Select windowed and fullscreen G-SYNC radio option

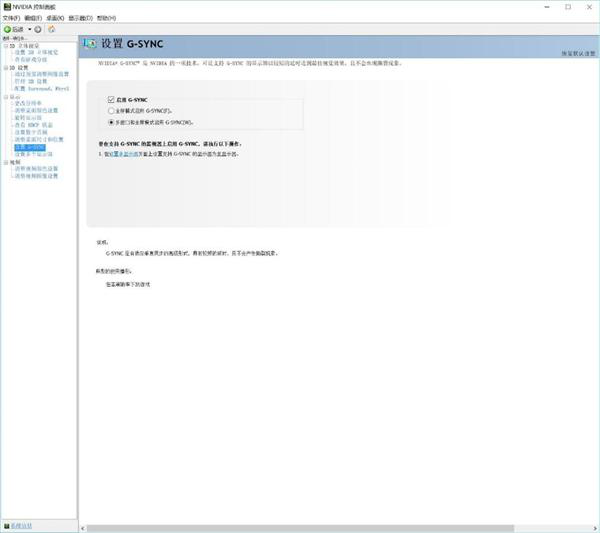tap(111, 120)
